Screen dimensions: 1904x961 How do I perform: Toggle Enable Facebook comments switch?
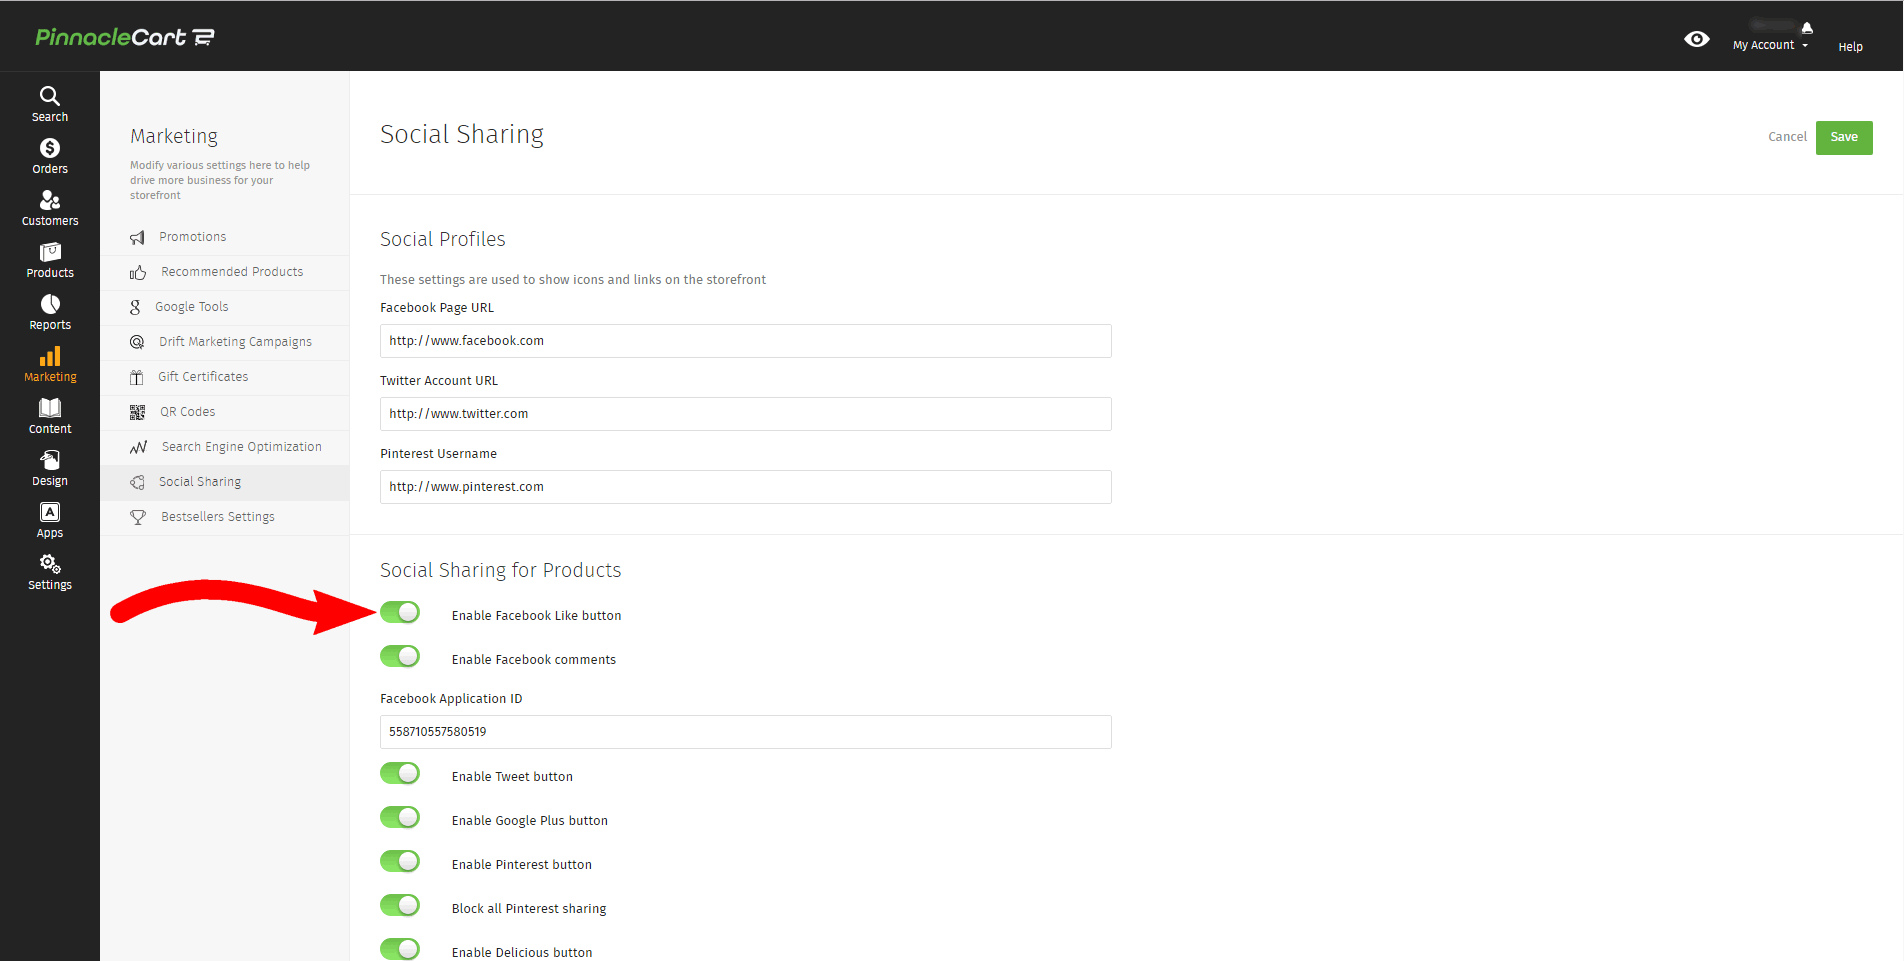(x=400, y=656)
